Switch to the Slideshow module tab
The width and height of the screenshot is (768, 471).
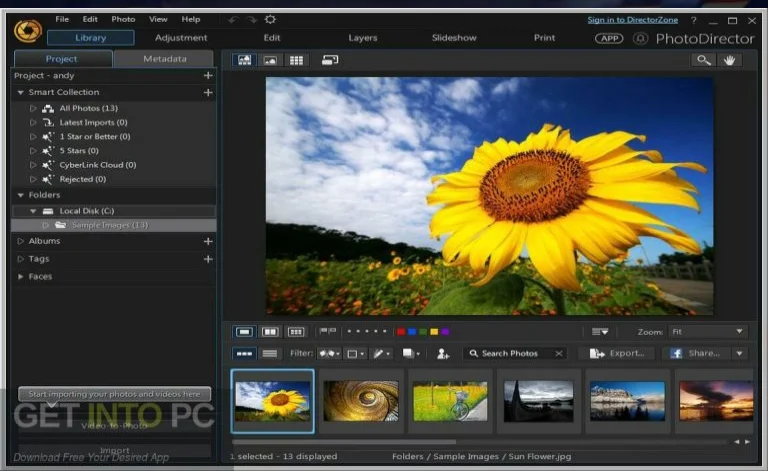(x=454, y=38)
